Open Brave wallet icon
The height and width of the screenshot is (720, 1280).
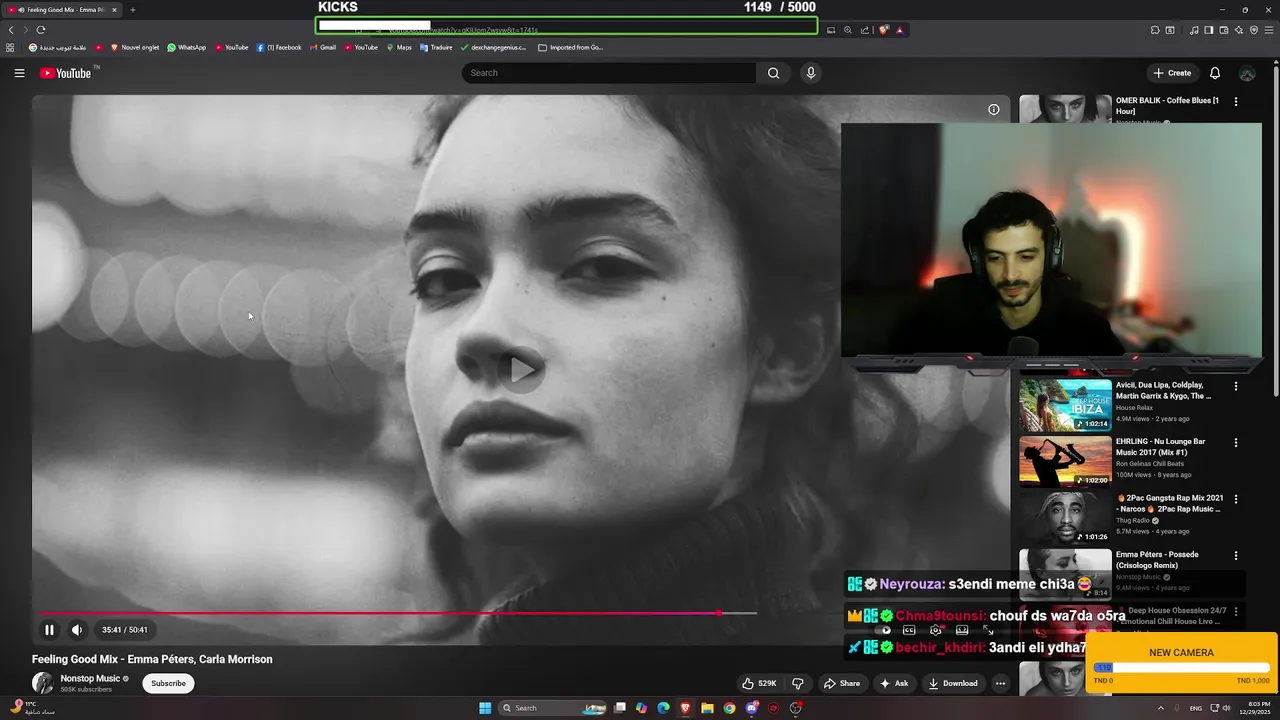[1224, 30]
